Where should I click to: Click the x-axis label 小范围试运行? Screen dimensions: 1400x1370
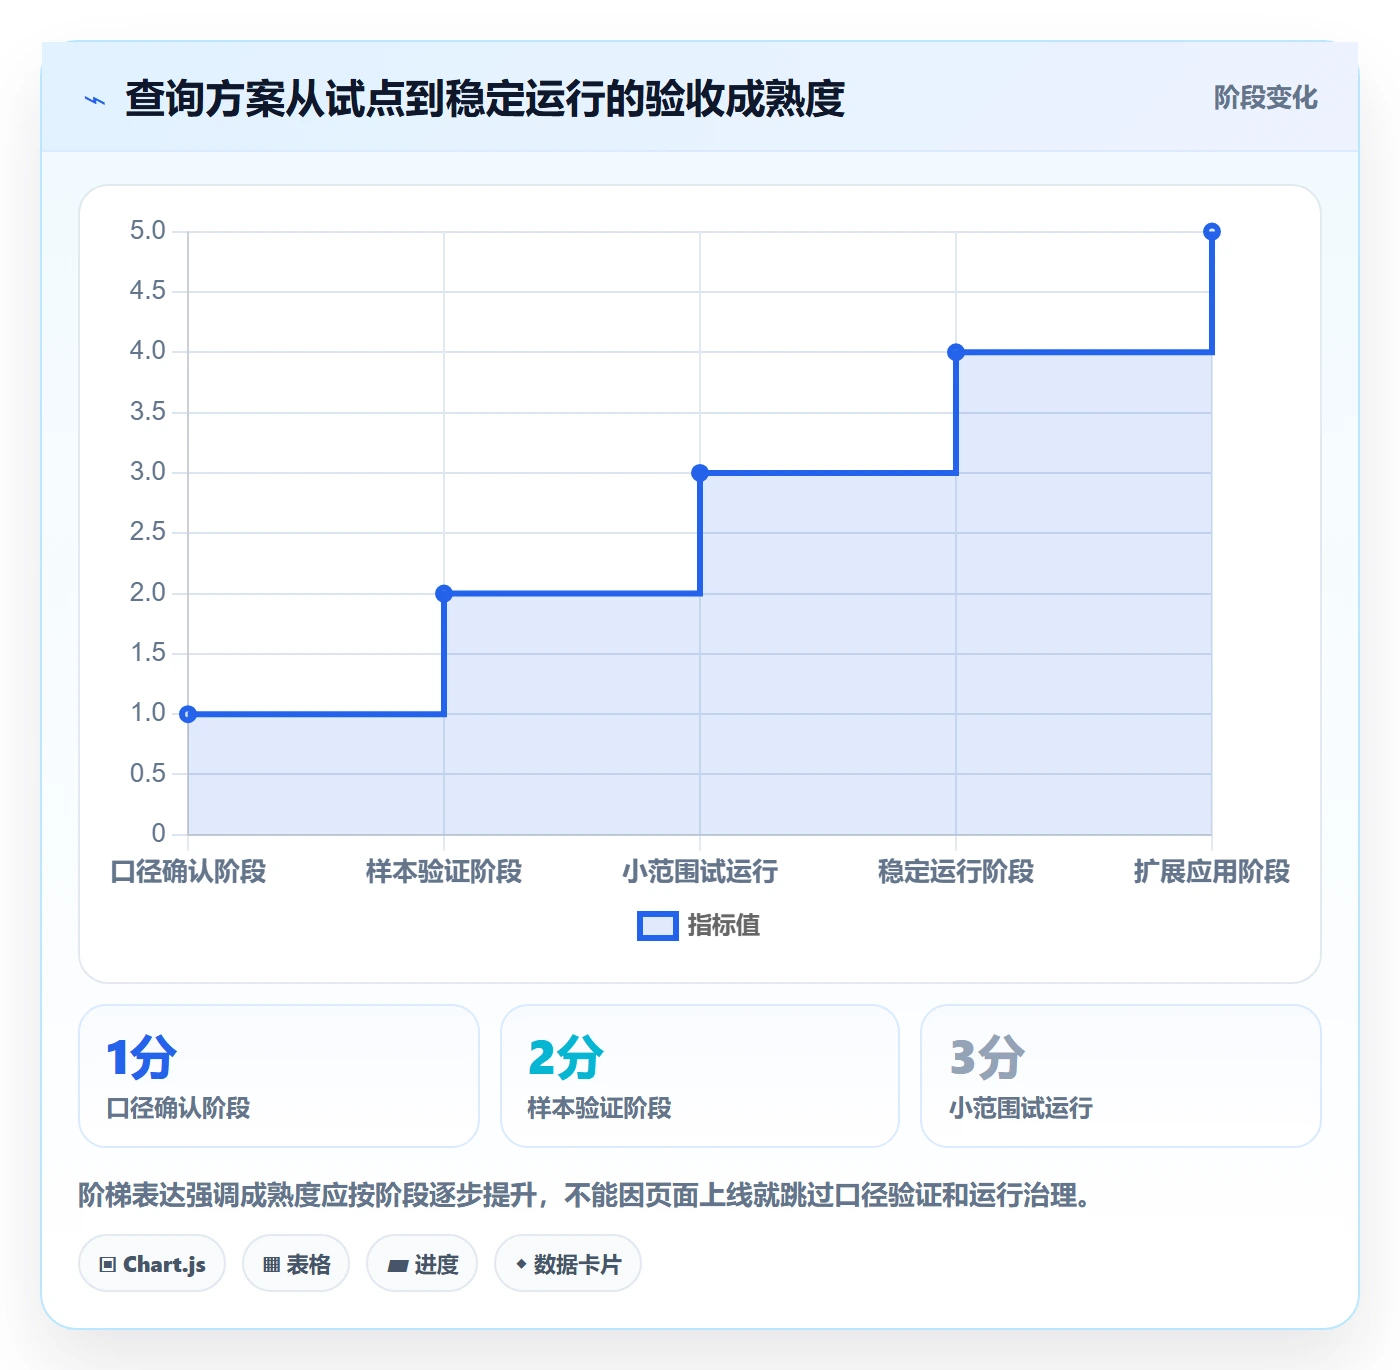(700, 872)
